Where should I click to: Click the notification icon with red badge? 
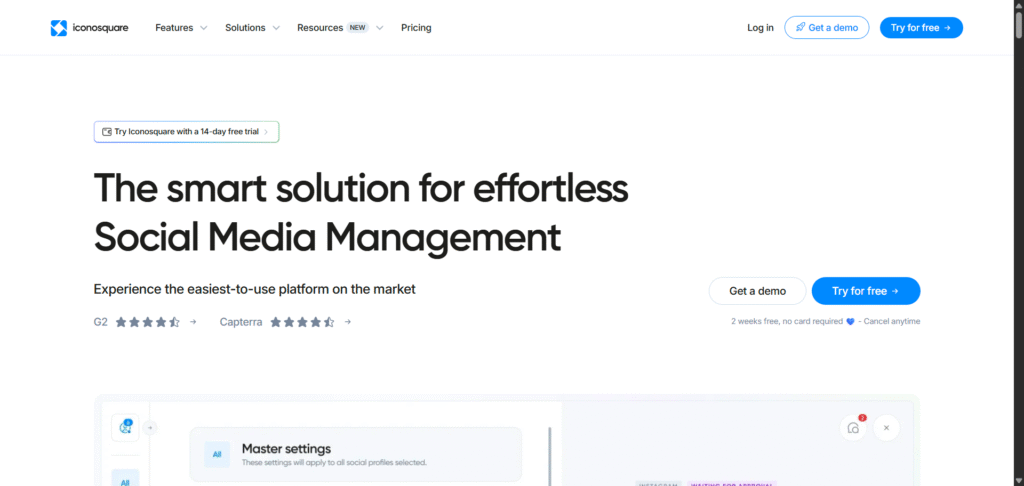[853, 428]
